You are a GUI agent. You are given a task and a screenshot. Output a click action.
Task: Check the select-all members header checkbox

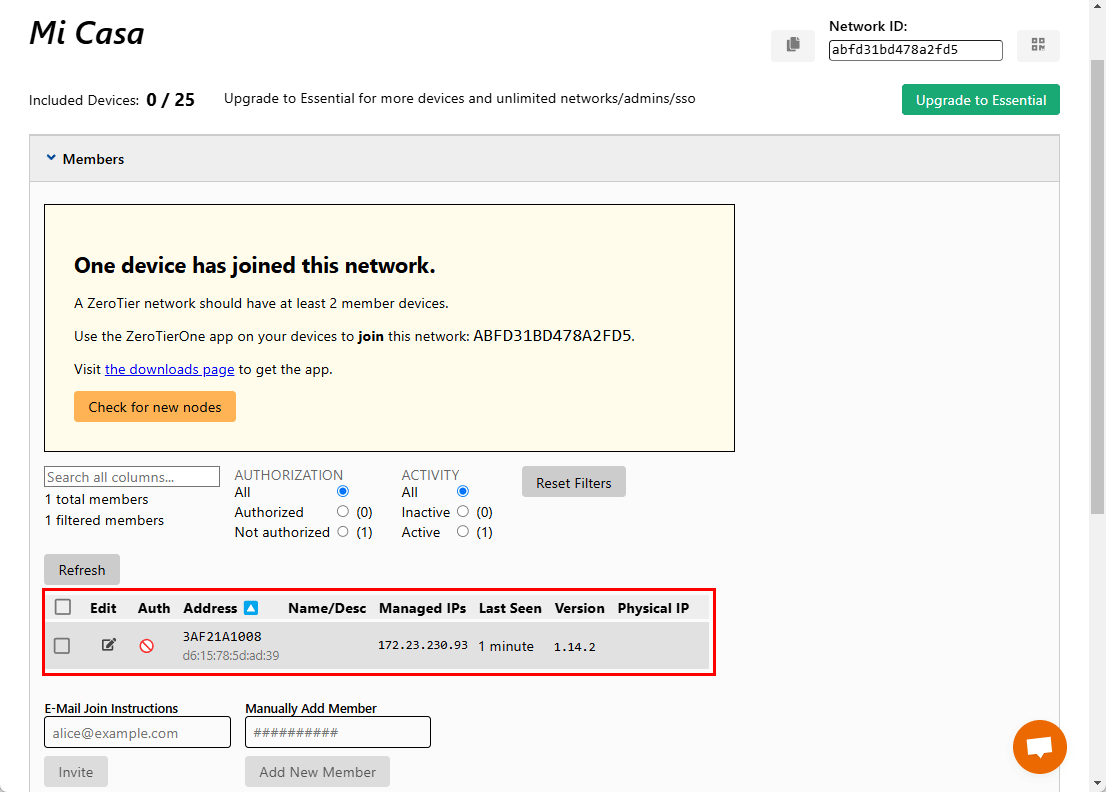pyautogui.click(x=63, y=607)
